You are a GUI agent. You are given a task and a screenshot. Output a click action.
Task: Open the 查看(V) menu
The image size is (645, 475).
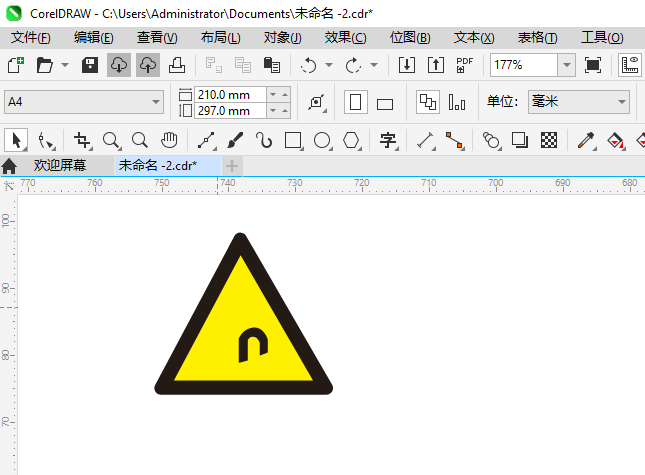point(157,38)
